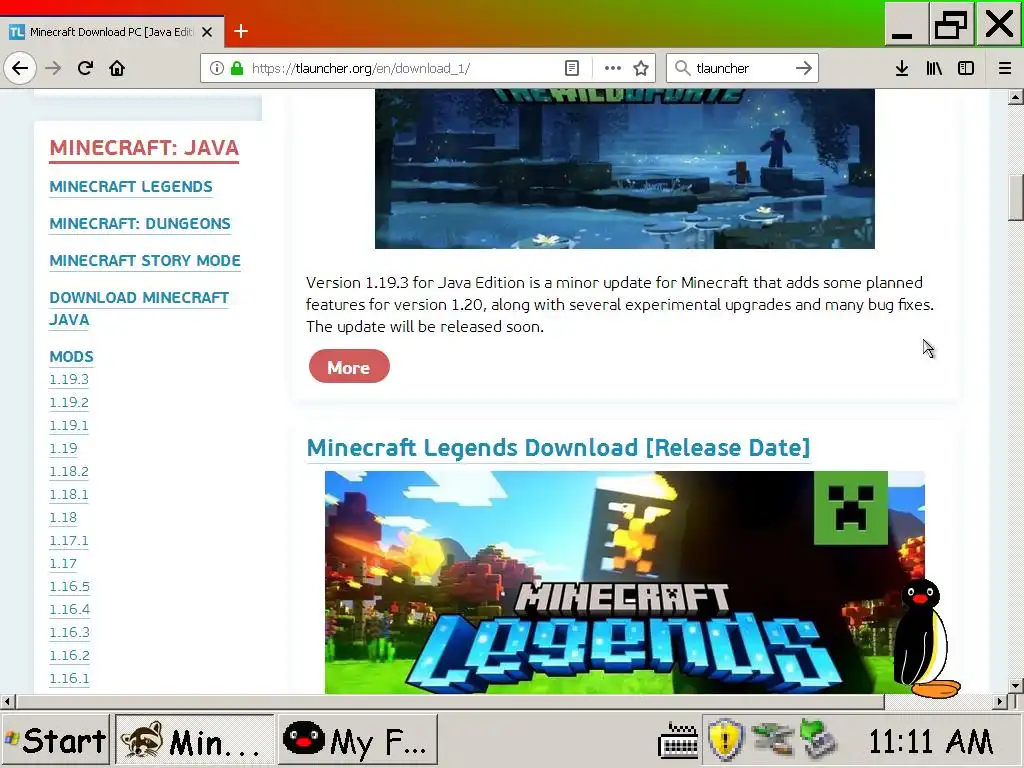This screenshot has height=768, width=1024.
Task: Click the 11:11 AM taskbar clock
Action: 931,742
